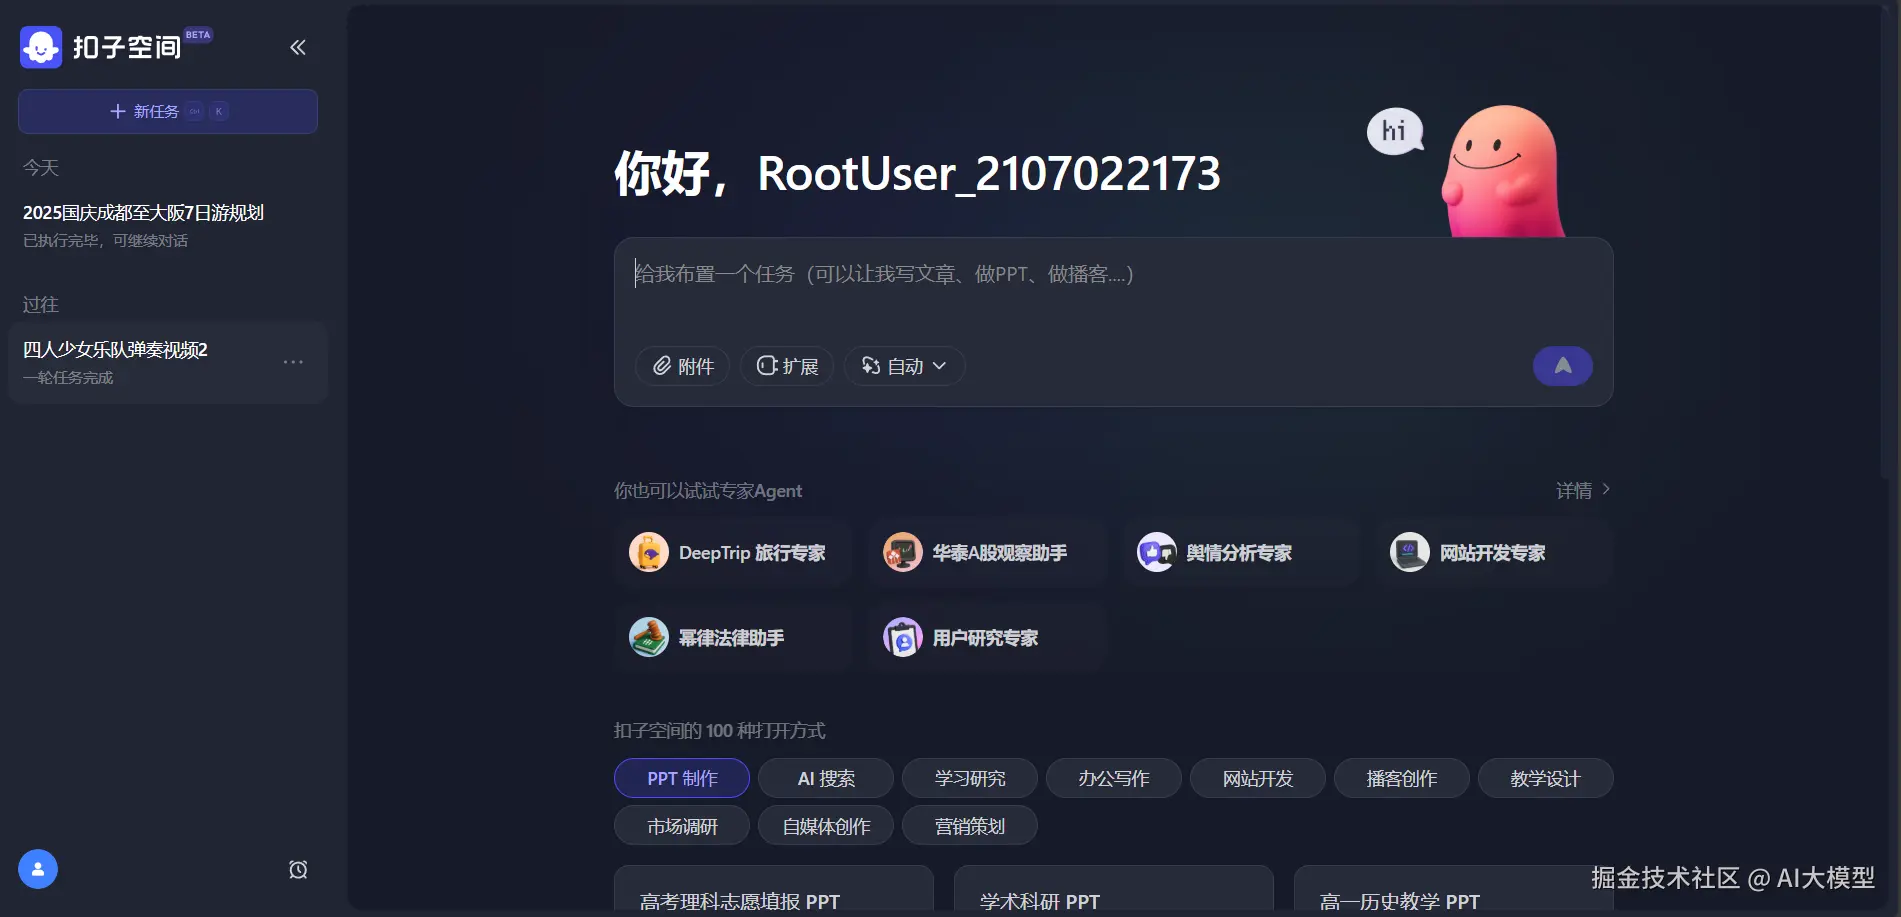Click the 幂律法律助手 label

732,638
